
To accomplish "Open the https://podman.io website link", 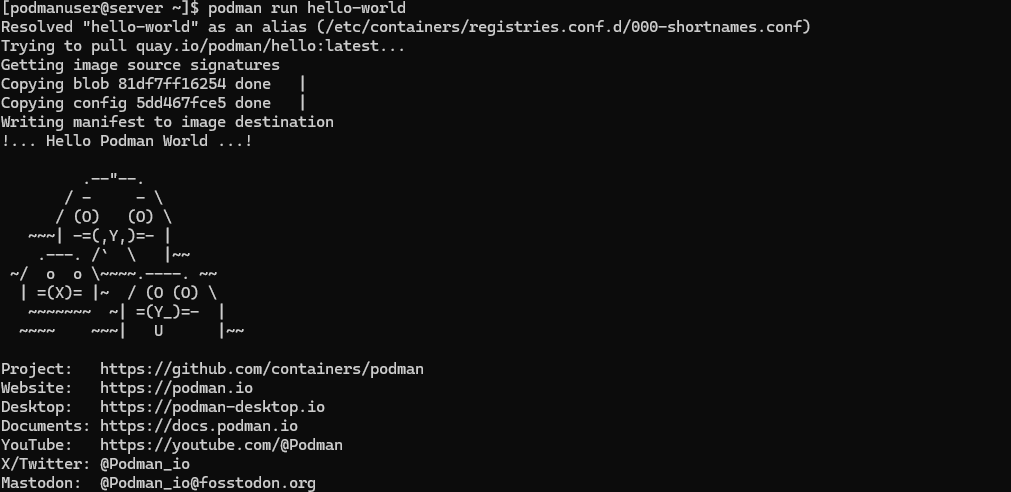I will click(x=176, y=388).
